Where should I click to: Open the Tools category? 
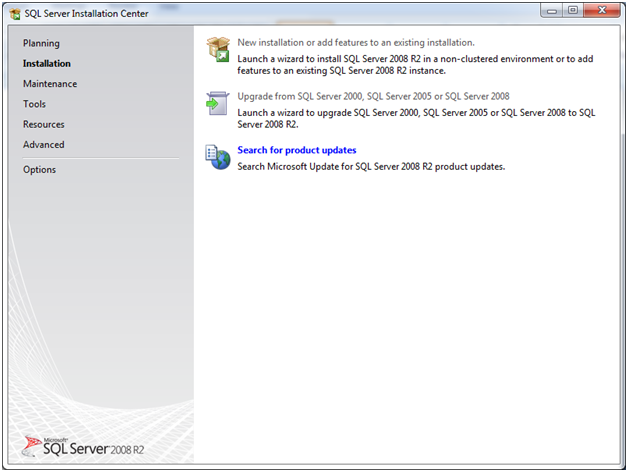[34, 104]
